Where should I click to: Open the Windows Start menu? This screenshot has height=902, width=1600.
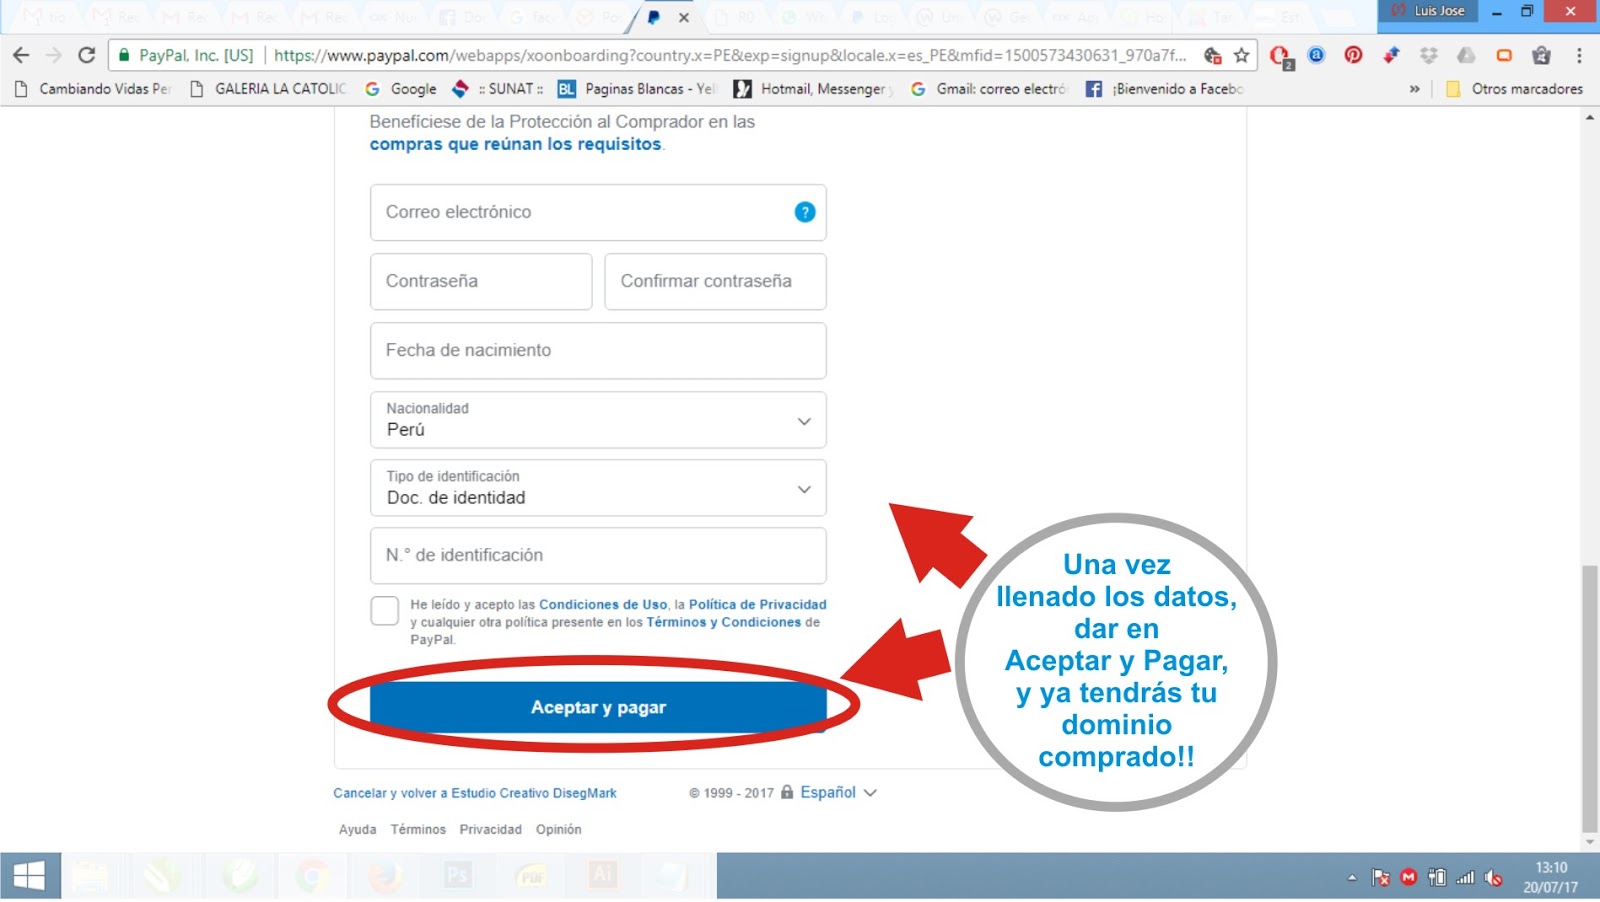click(30, 876)
